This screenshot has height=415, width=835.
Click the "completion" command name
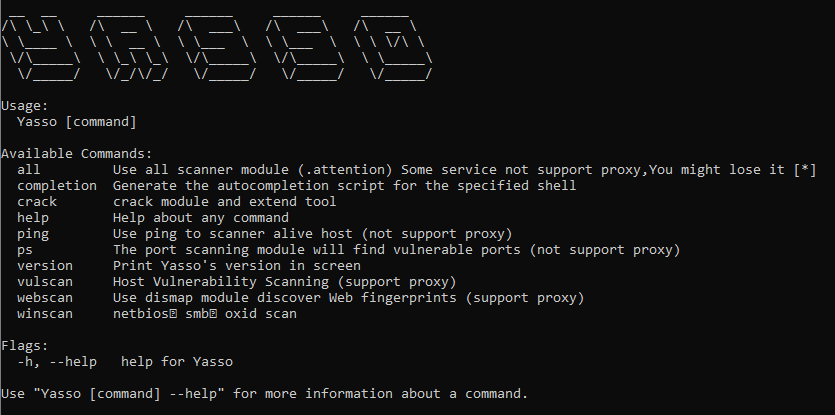pyautogui.click(x=57, y=186)
